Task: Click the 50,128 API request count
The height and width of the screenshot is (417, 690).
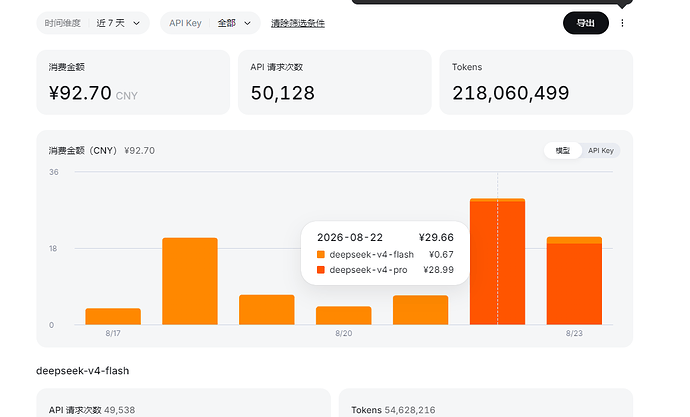Action: pyautogui.click(x=283, y=93)
